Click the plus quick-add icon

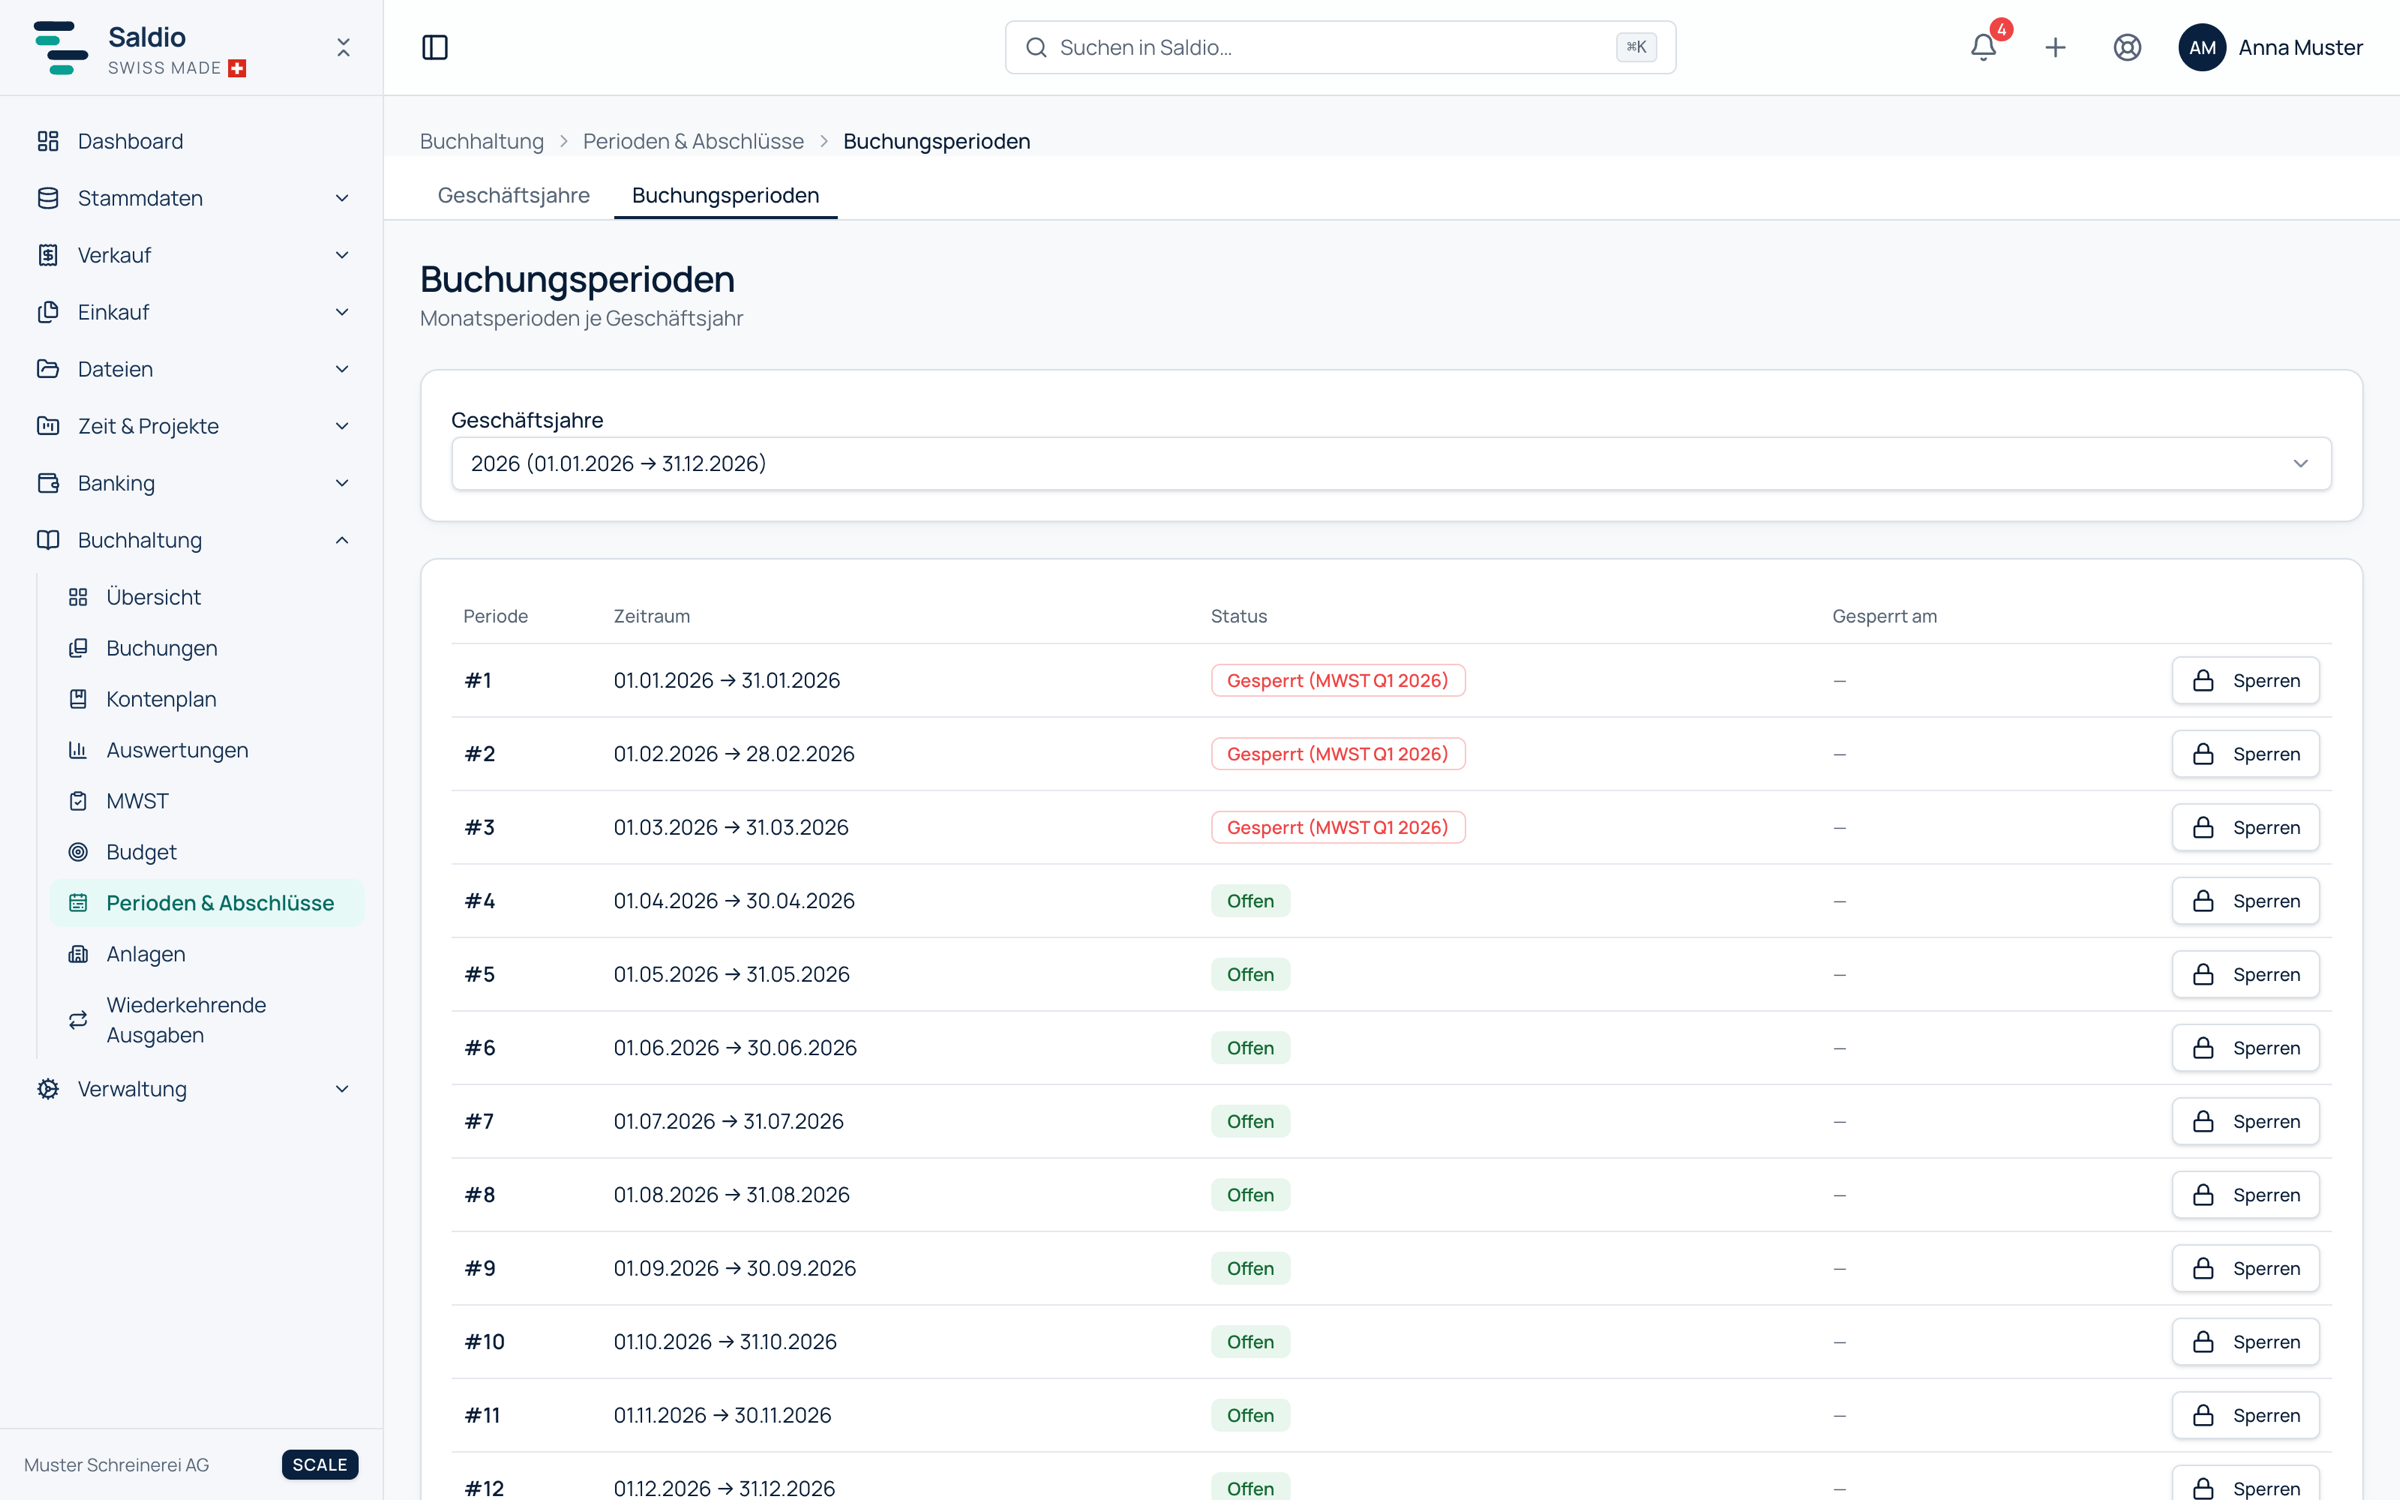[2055, 47]
